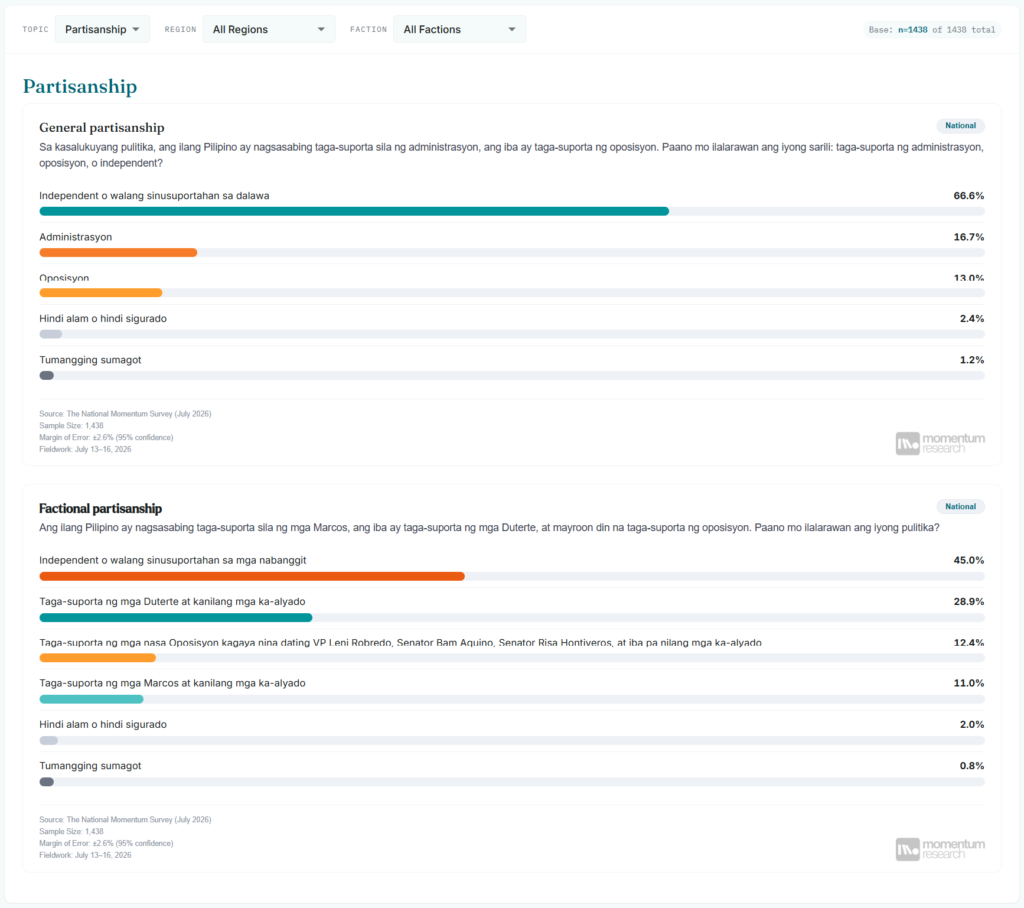Click the Momentum Research logo in Factional partisanship card
This screenshot has height=908, width=1024.
coord(940,849)
